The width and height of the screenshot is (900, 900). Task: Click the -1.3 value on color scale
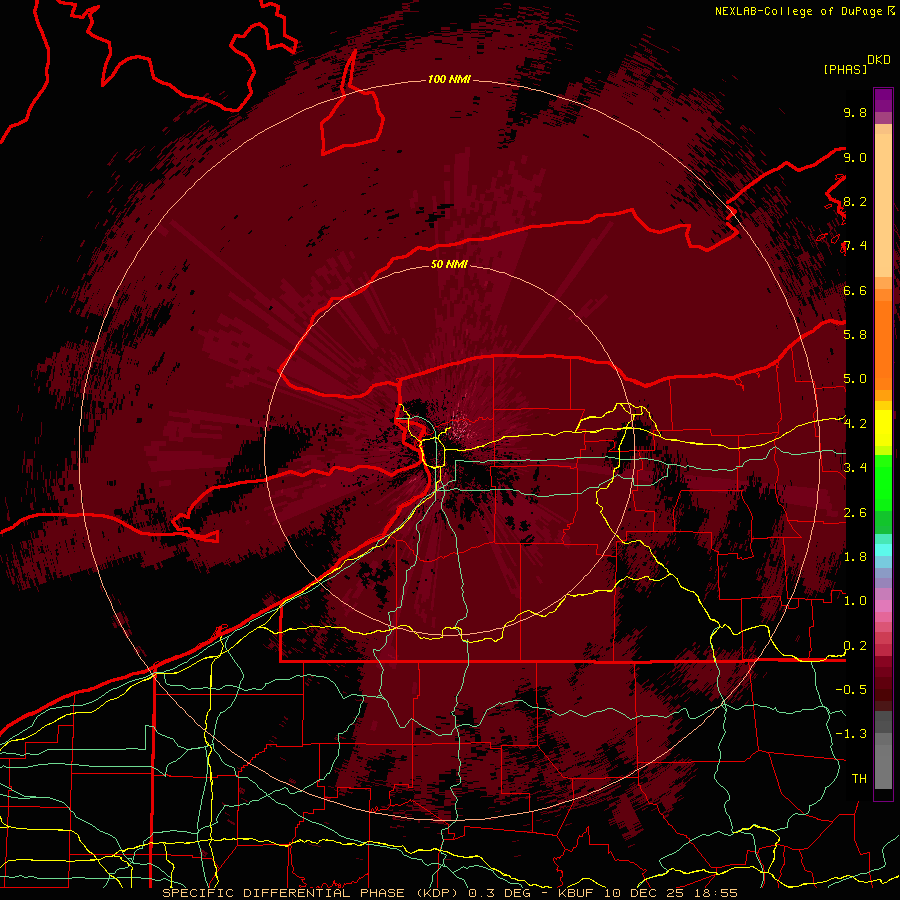pyautogui.click(x=851, y=734)
